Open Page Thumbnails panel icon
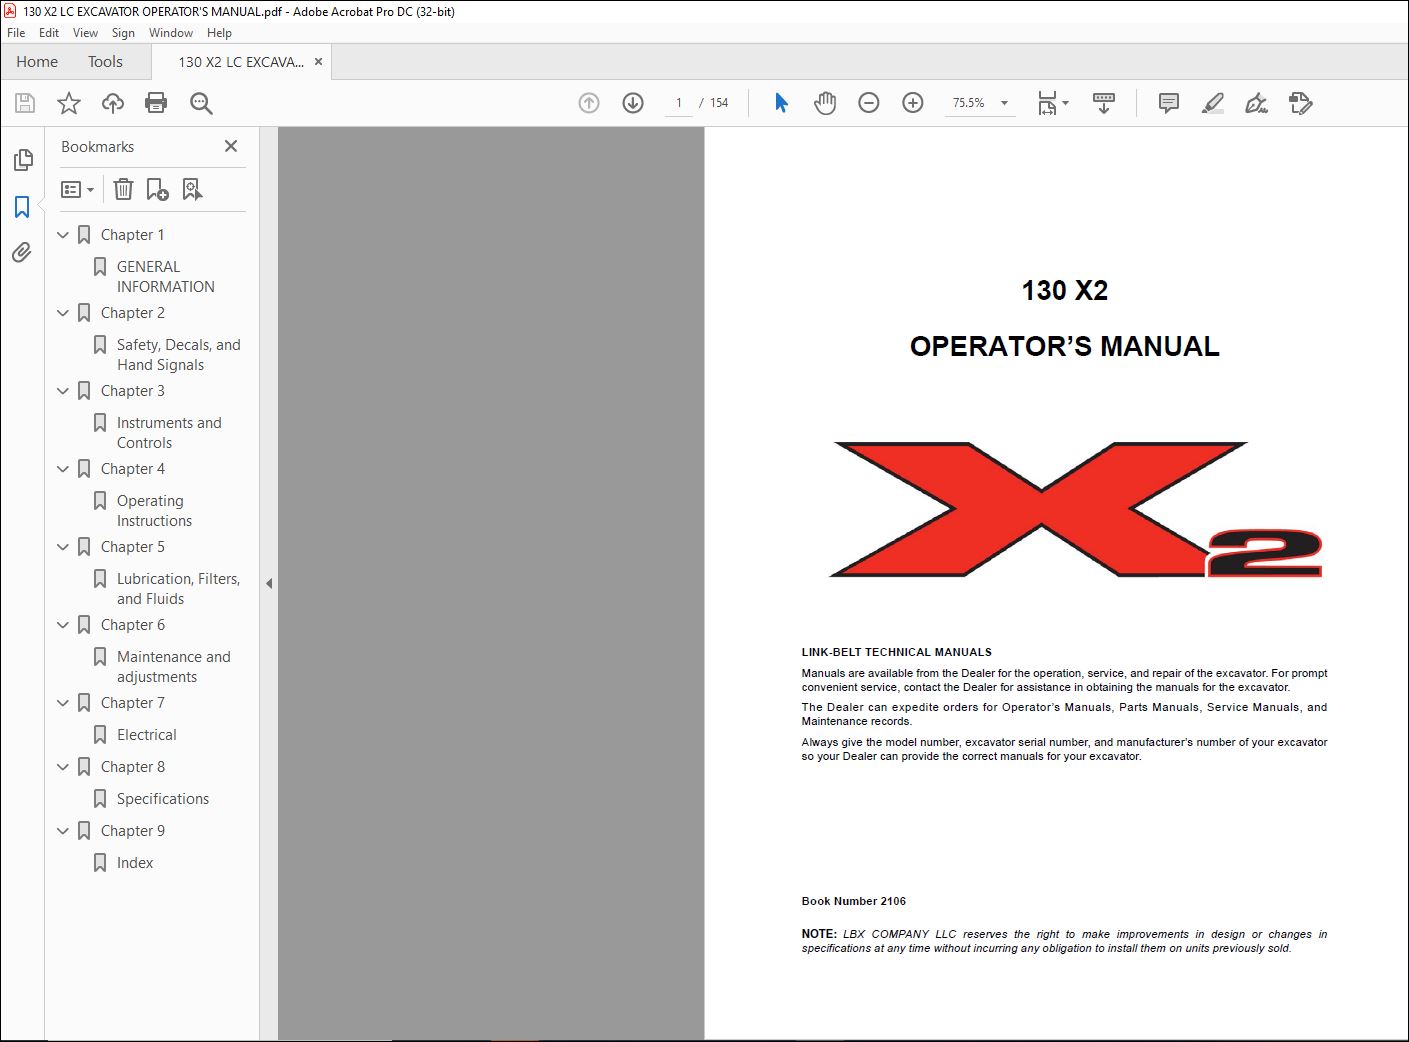The height and width of the screenshot is (1042, 1409). click(22, 160)
